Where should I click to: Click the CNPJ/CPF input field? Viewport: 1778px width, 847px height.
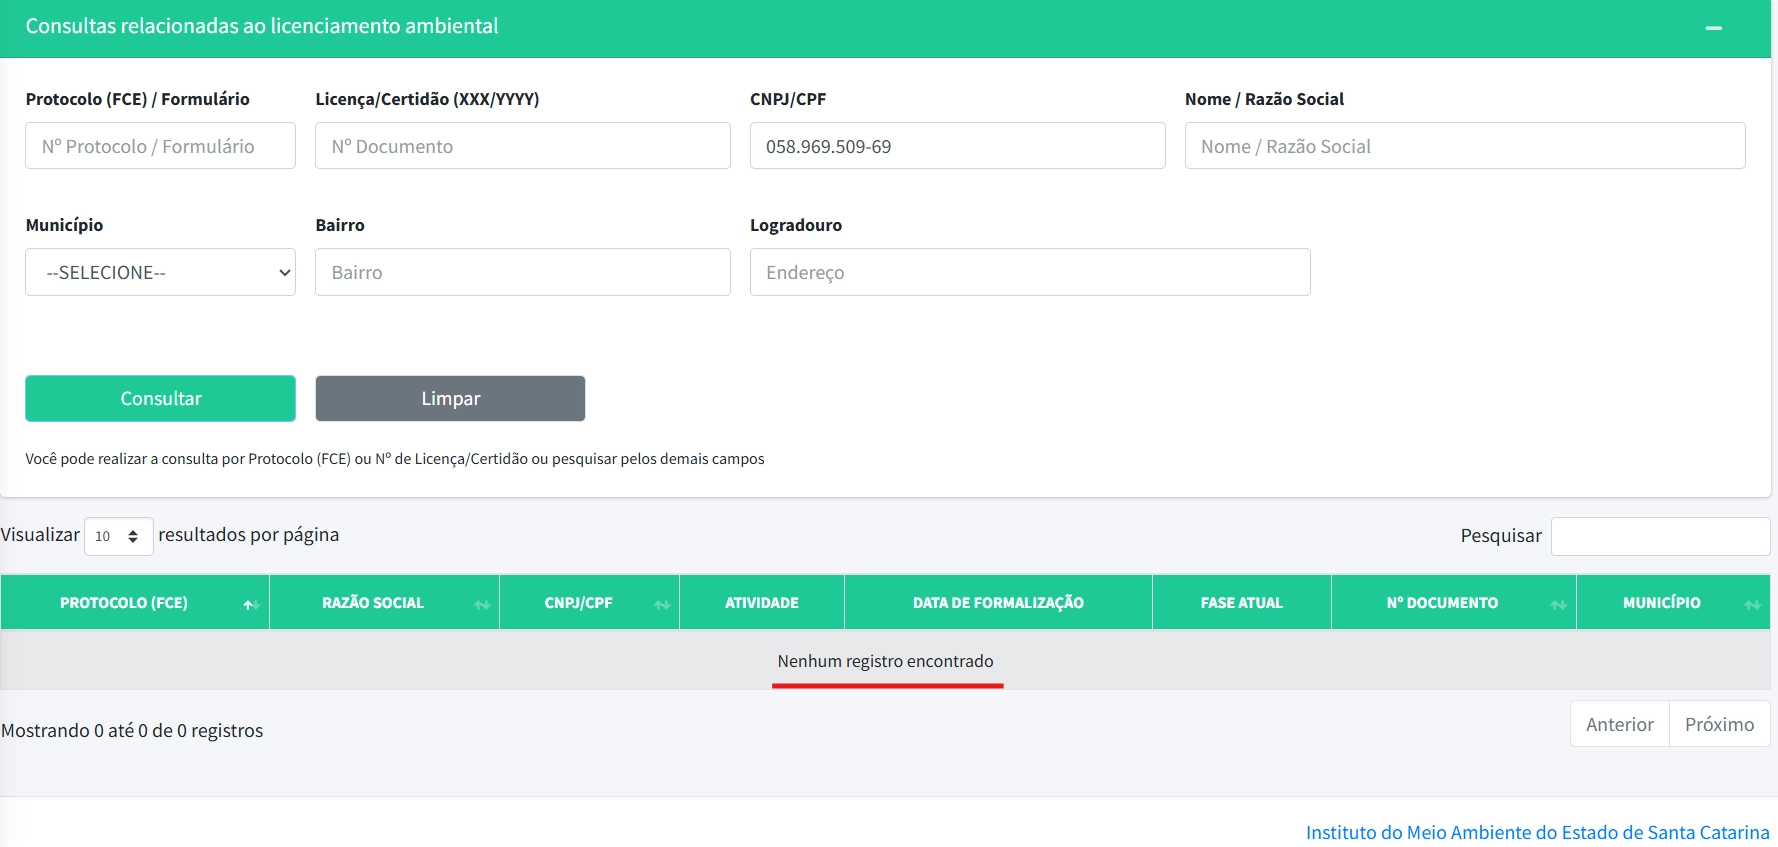point(957,146)
